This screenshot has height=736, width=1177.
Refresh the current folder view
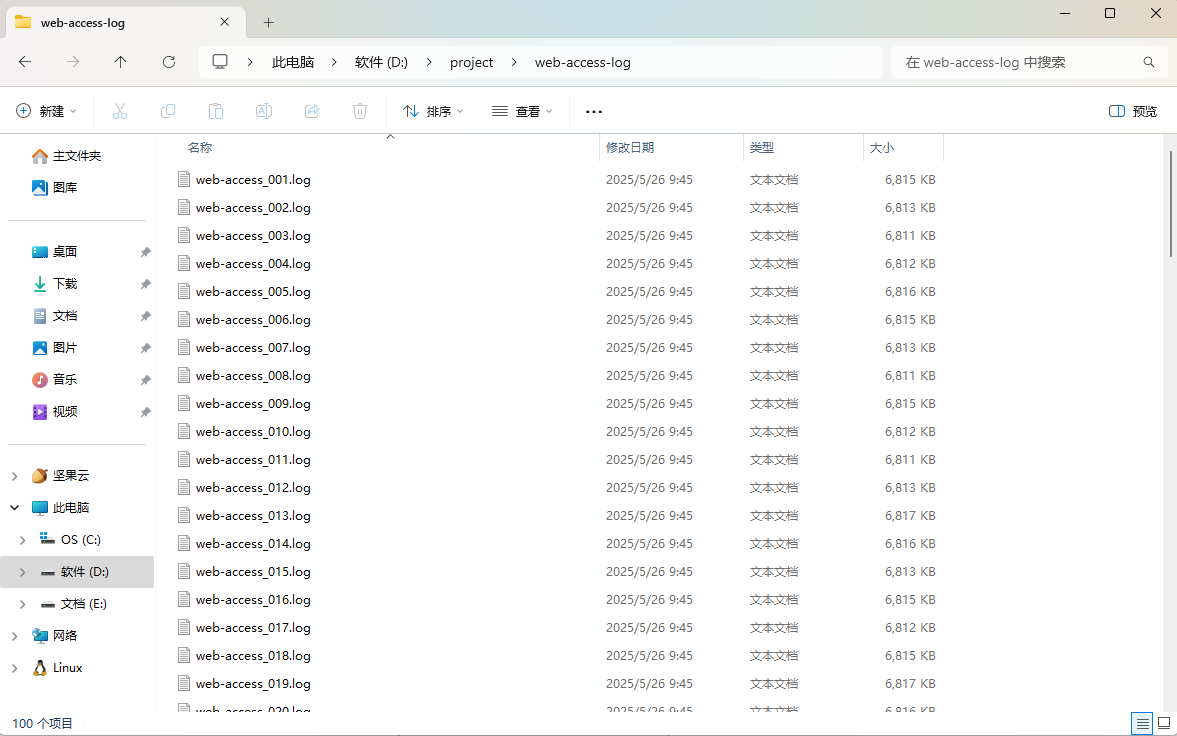[x=169, y=62]
